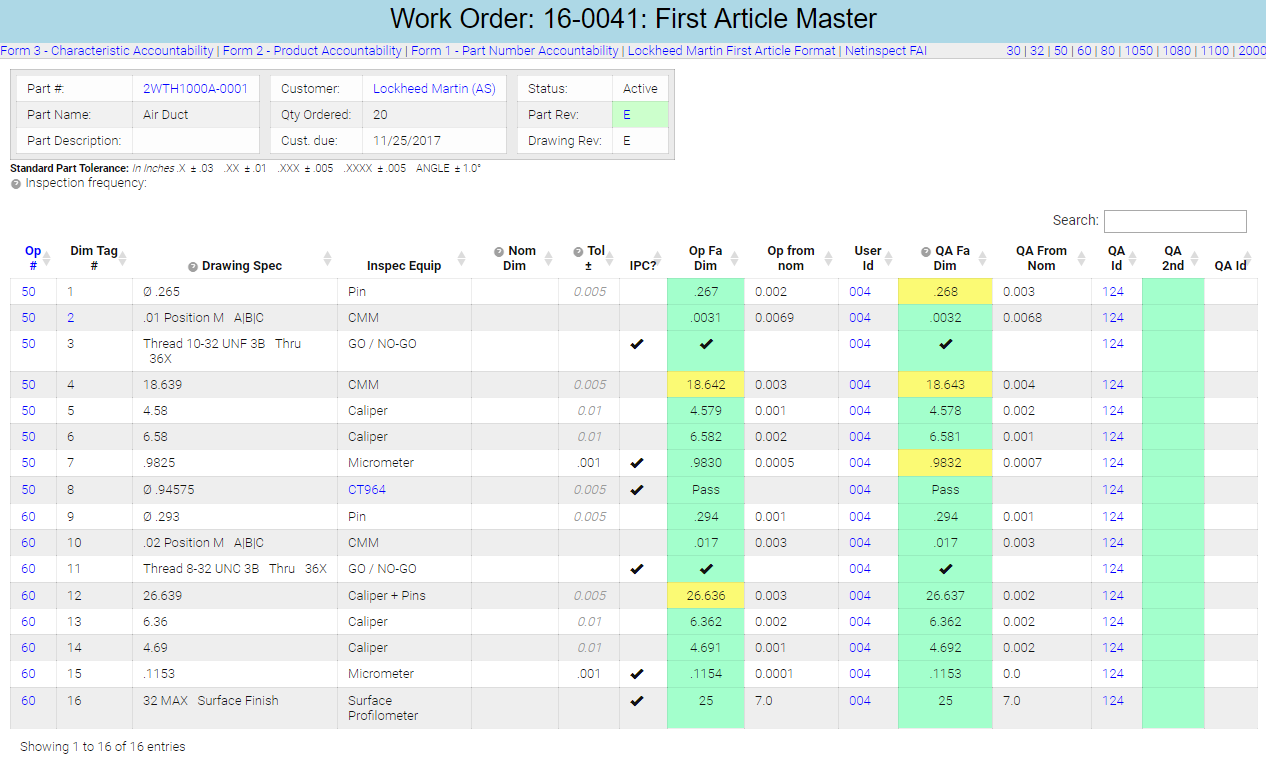Click help icon beside Nom Dim header

[x=499, y=252]
